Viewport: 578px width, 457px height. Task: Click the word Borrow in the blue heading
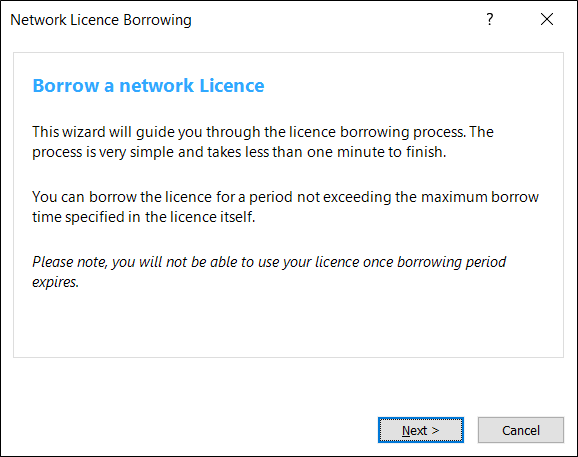pos(66,86)
